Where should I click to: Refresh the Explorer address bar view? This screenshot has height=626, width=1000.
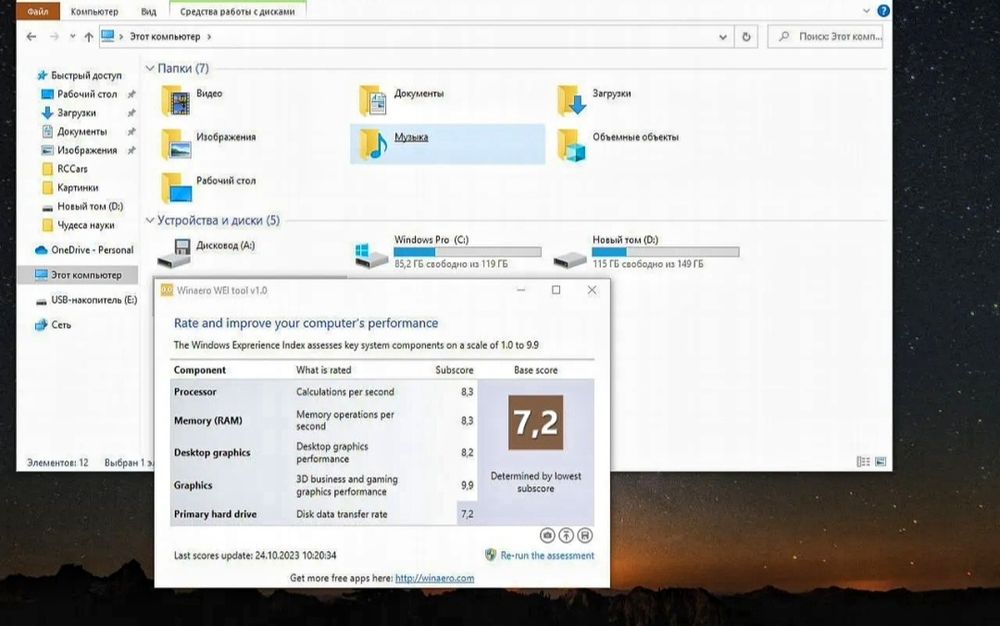click(746, 37)
